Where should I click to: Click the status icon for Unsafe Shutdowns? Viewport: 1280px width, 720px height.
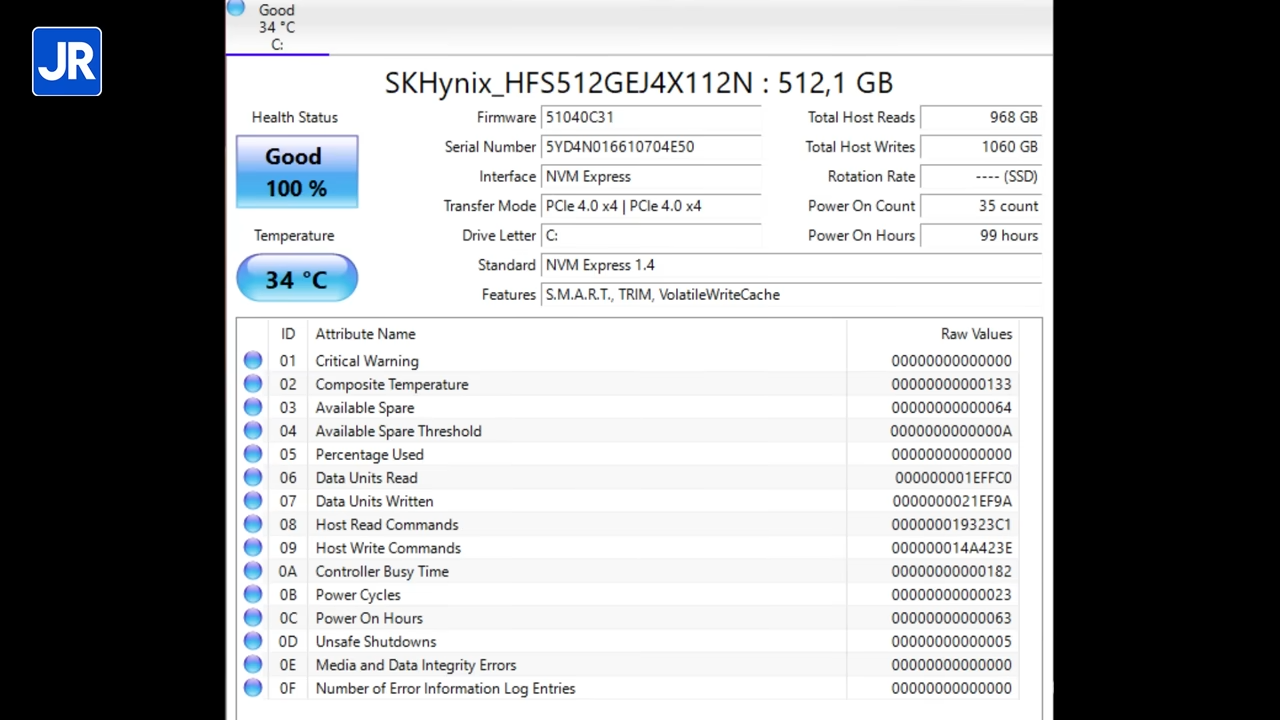pos(252,641)
